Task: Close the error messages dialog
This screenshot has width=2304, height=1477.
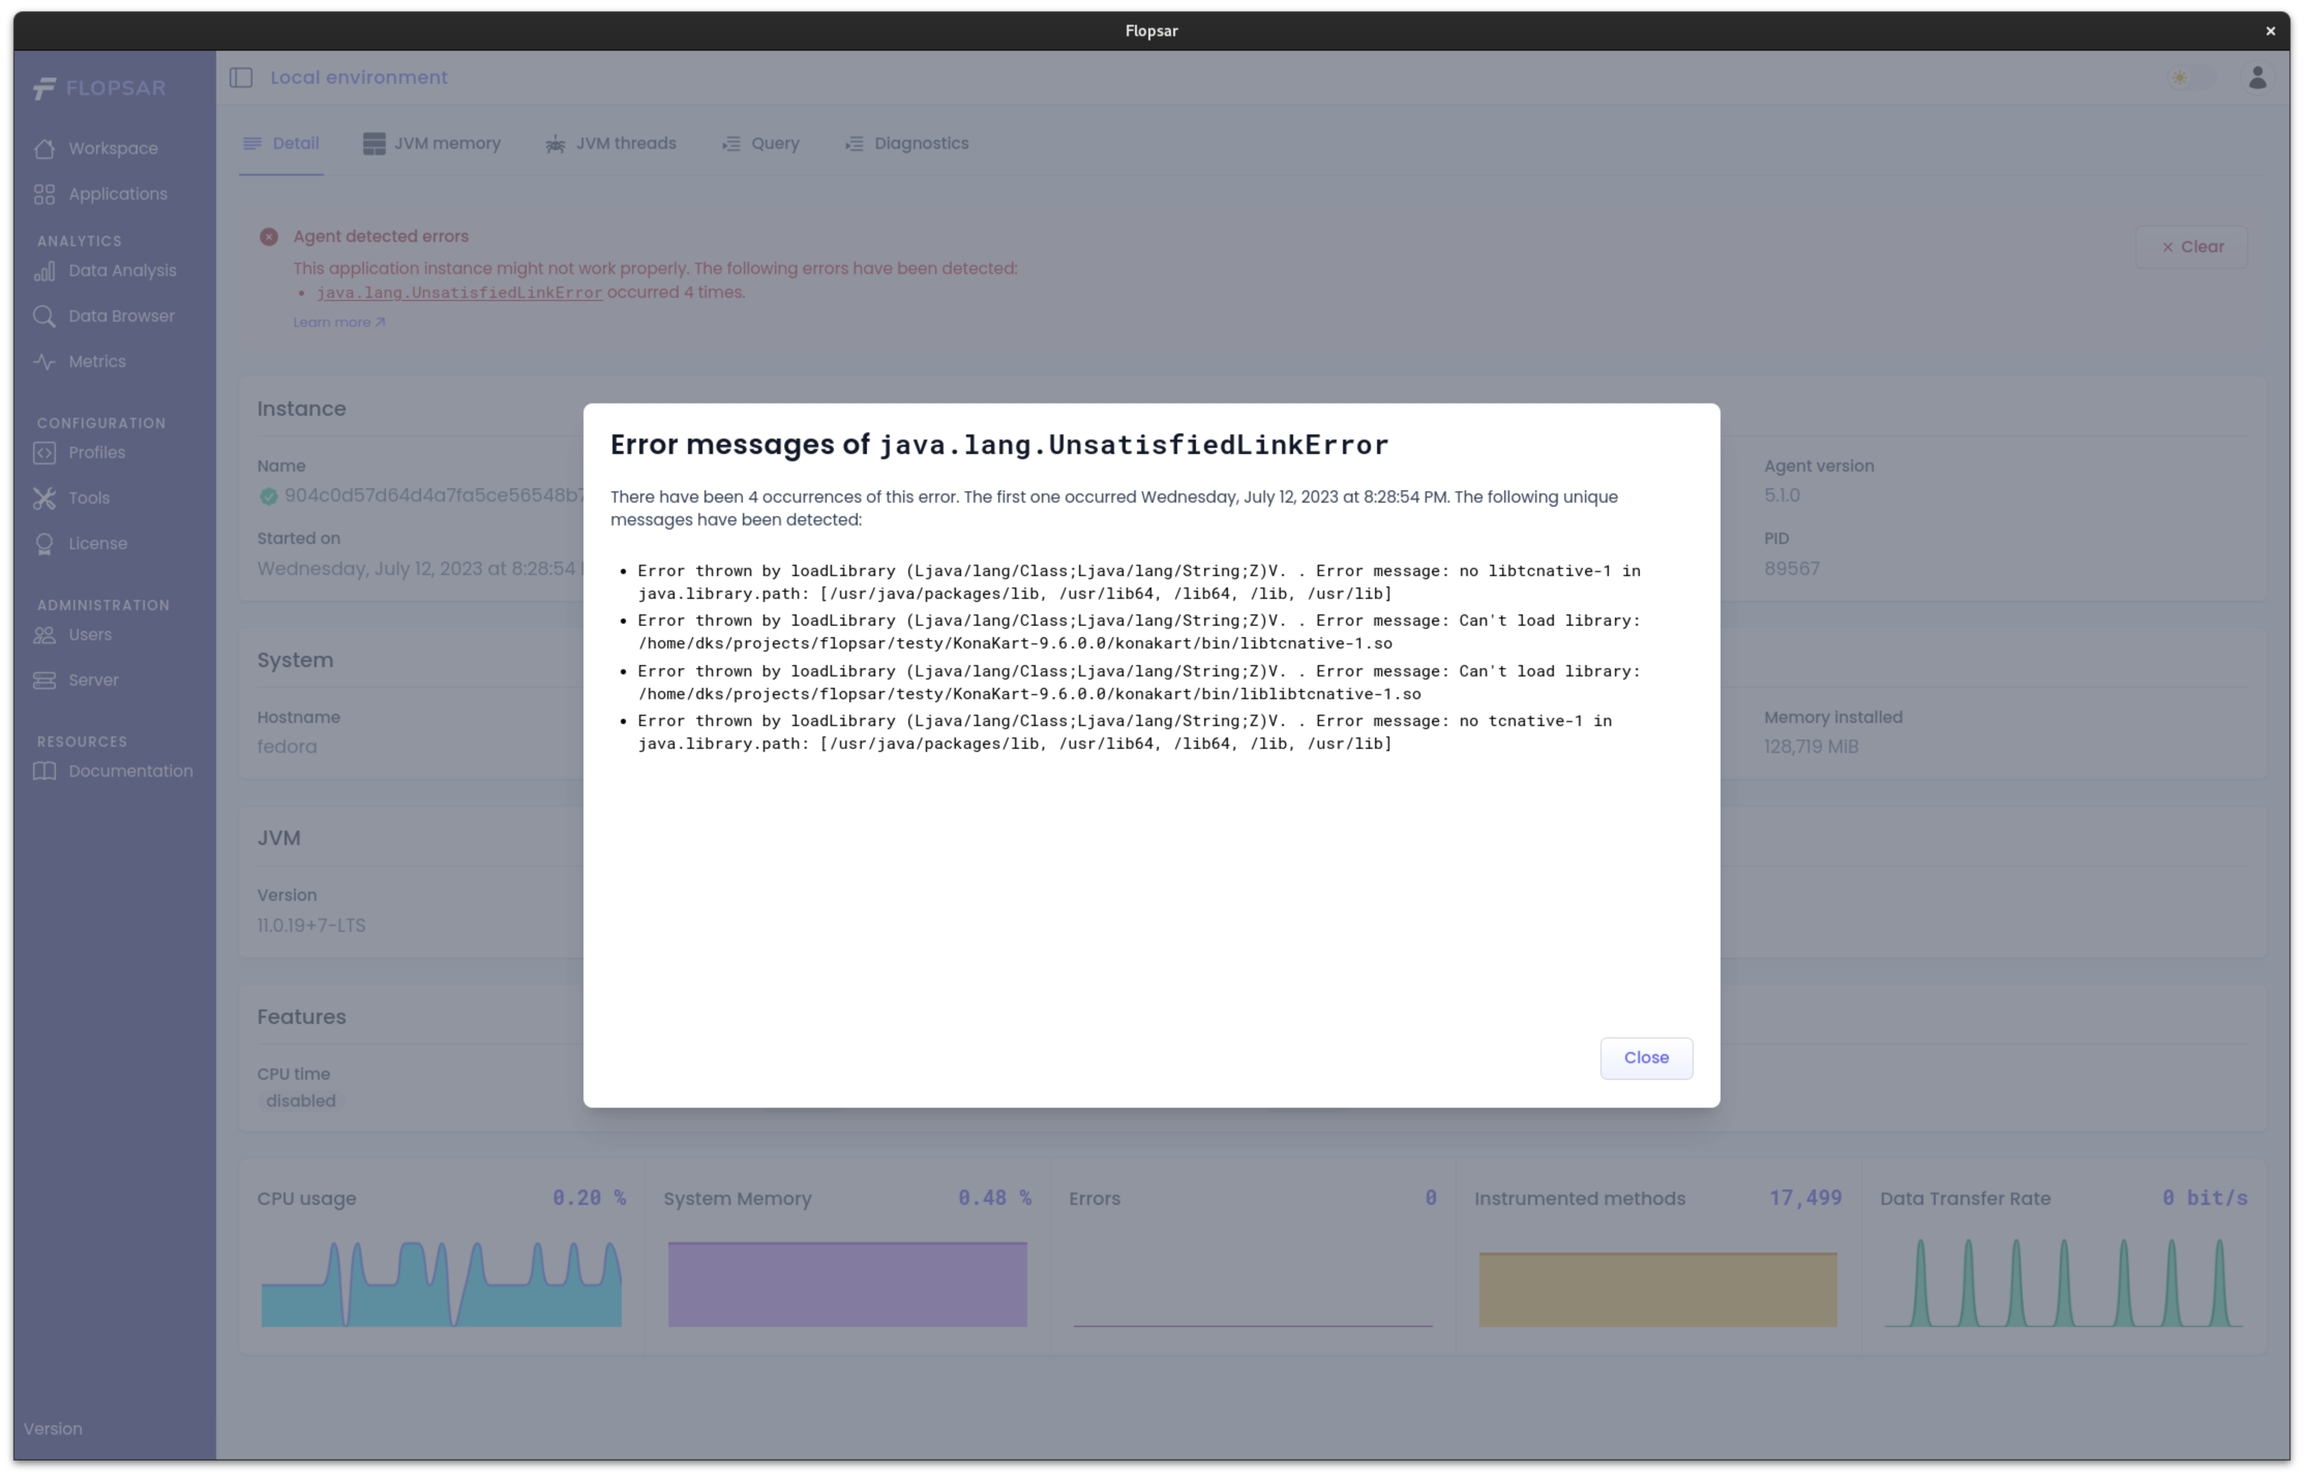Action: pos(1645,1058)
